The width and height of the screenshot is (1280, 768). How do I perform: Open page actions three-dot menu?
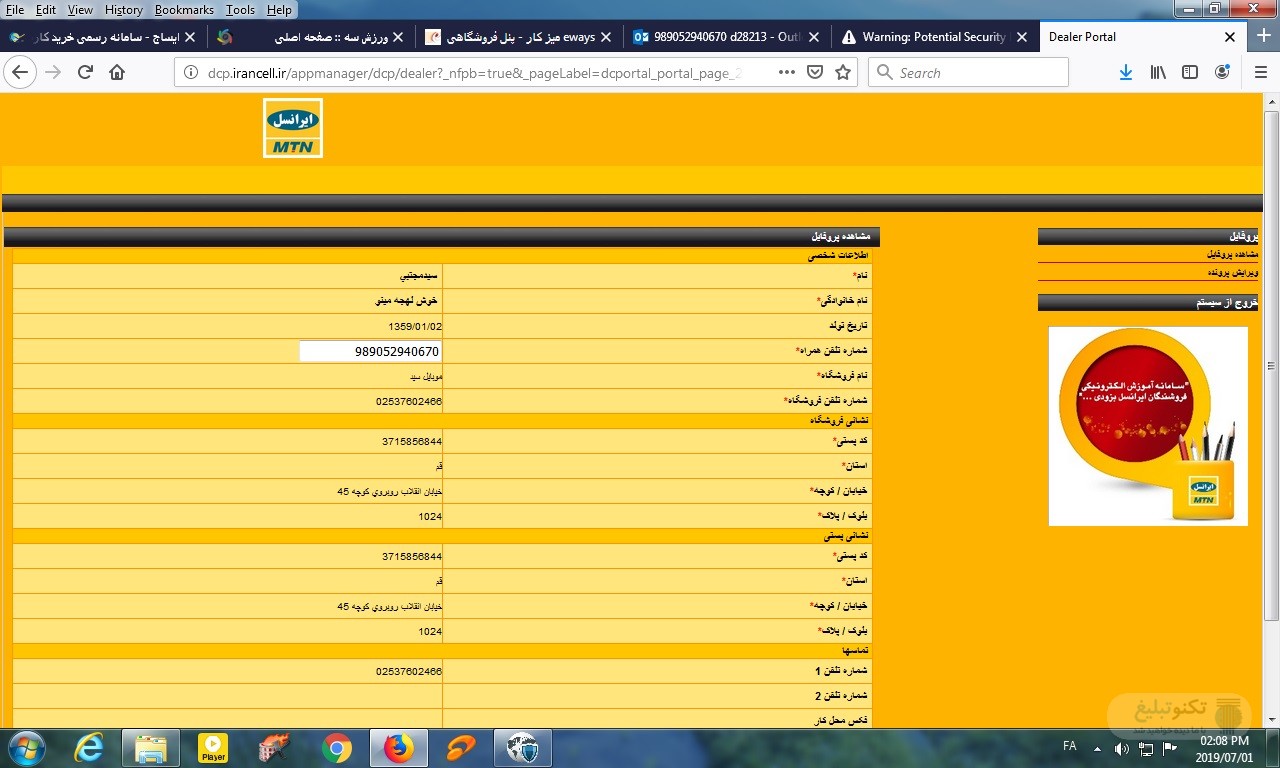[x=787, y=72]
